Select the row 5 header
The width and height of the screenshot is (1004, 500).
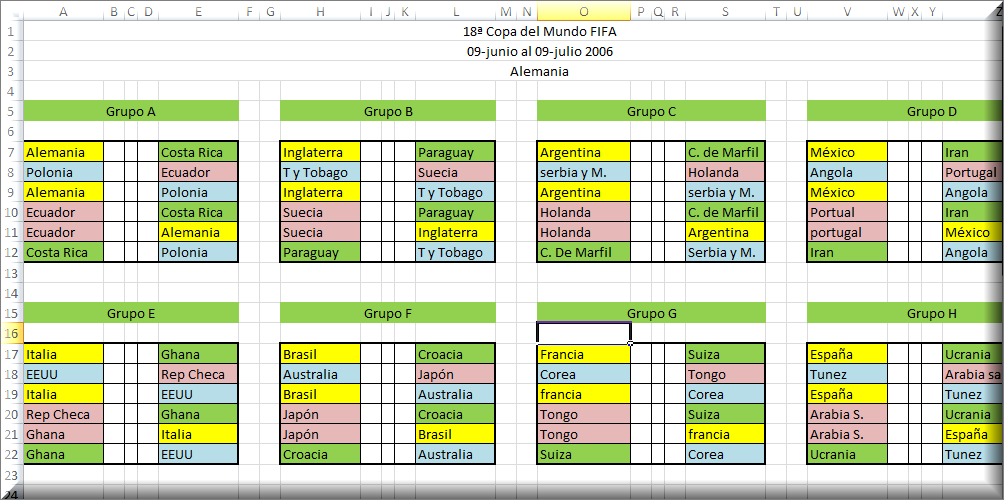[x=11, y=111]
